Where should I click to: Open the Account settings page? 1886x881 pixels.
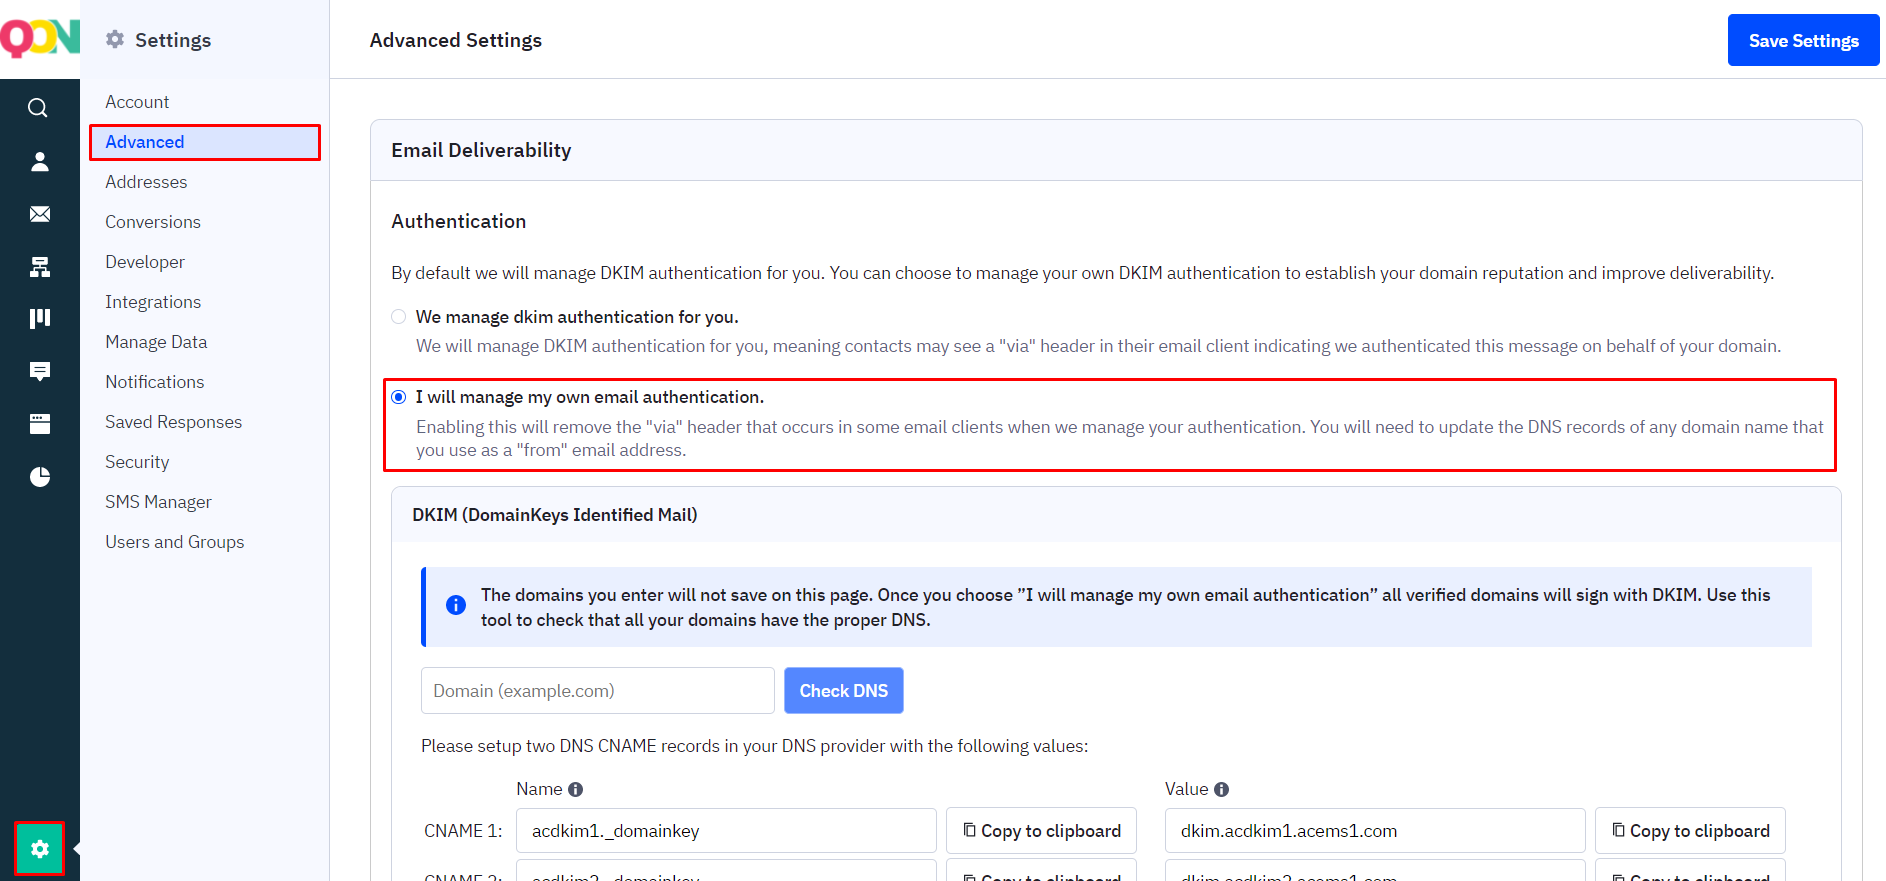[137, 102]
